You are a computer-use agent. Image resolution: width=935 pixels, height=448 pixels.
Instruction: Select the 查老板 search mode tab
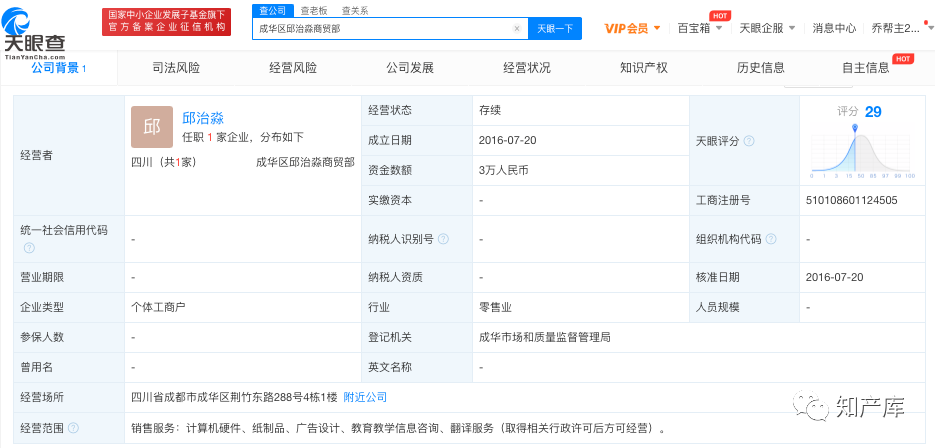pos(313,10)
